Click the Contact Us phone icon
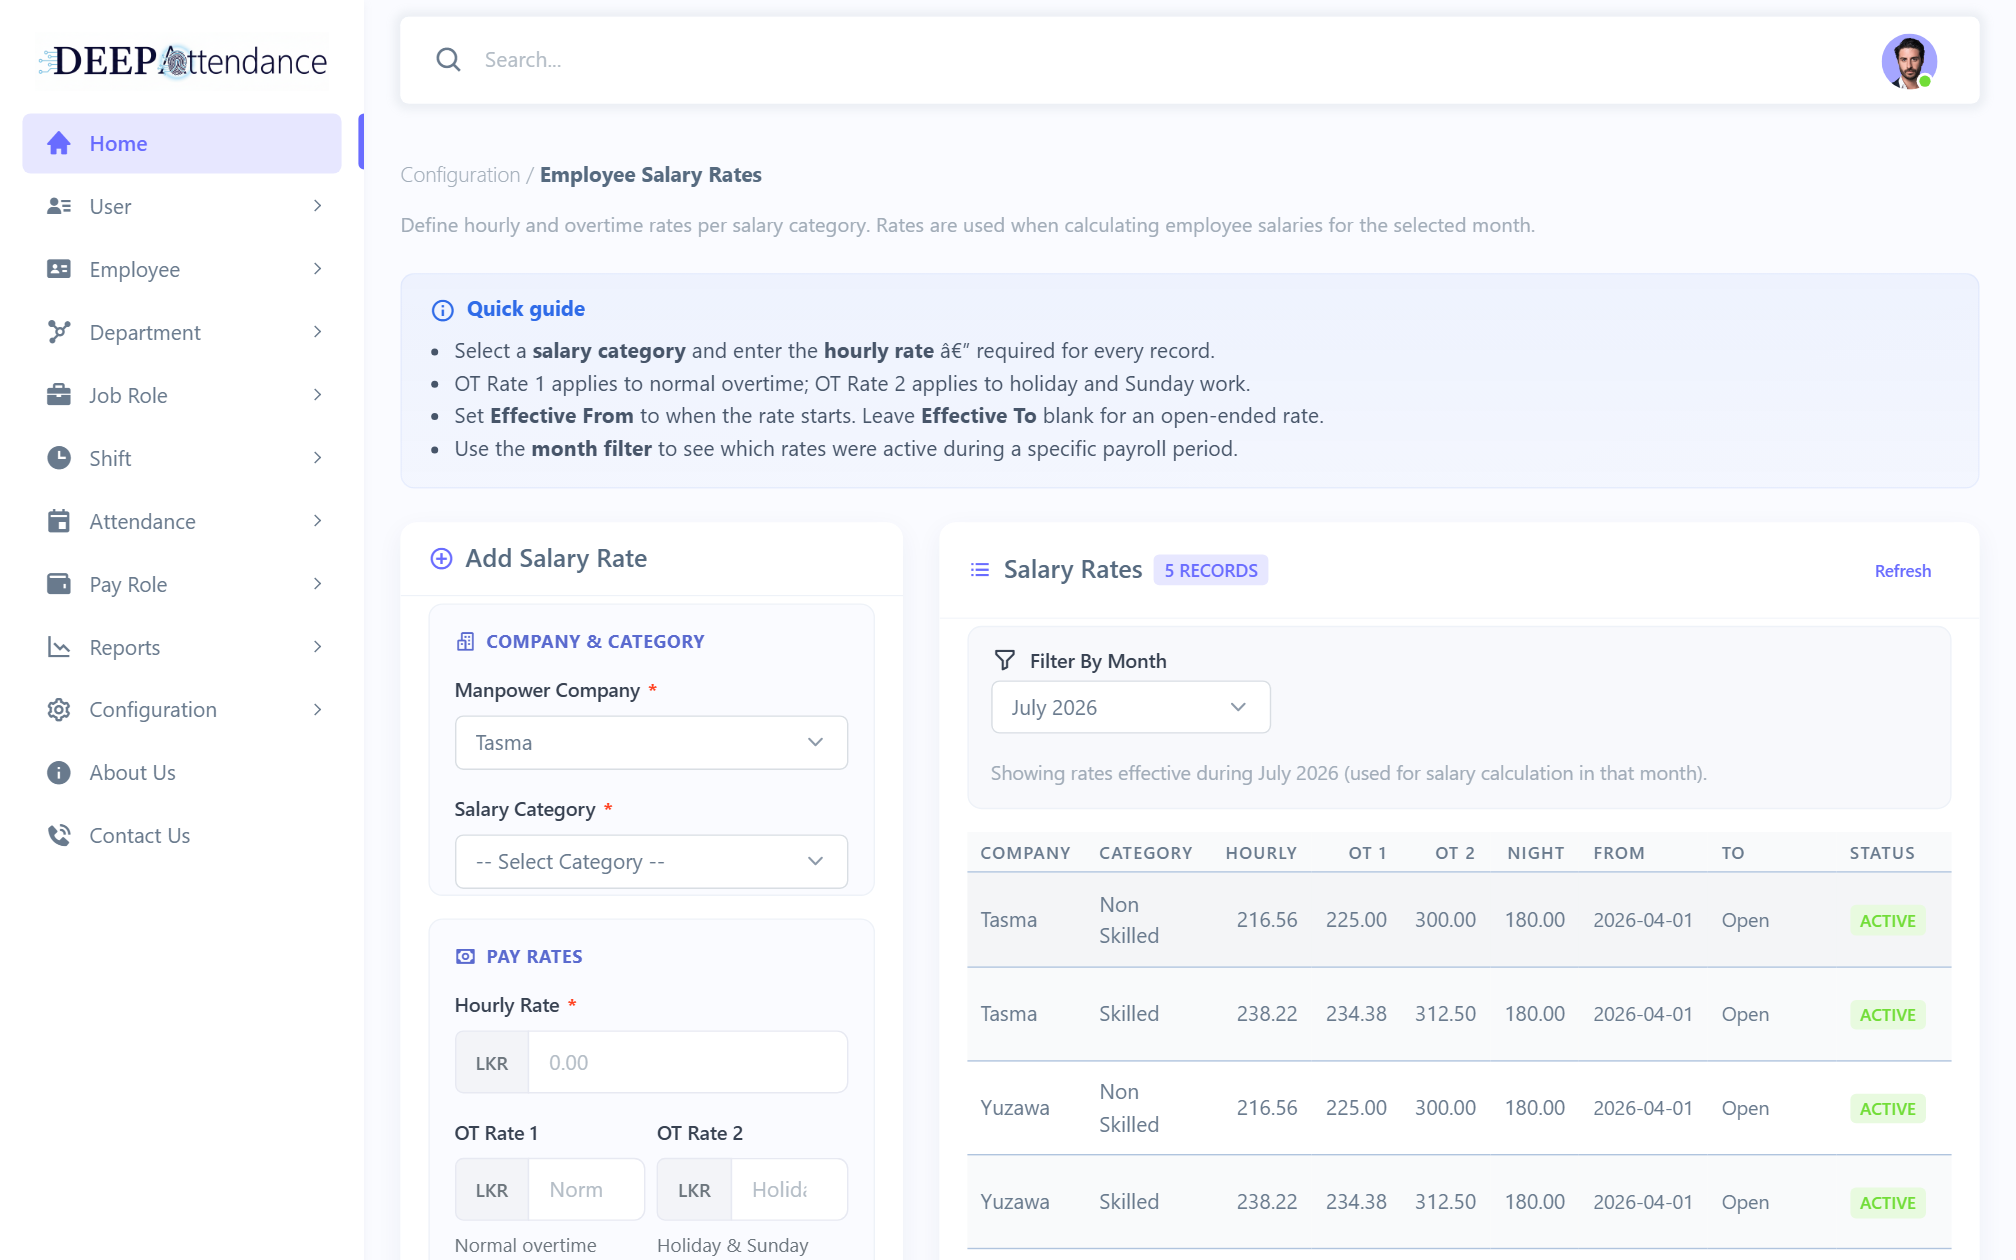The width and height of the screenshot is (2016, 1260). tap(59, 835)
